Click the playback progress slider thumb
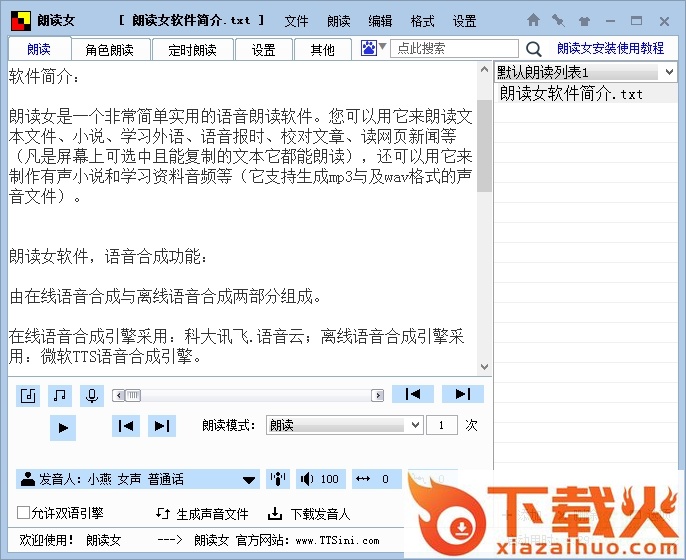Viewport: 686px width, 560px height. (x=133, y=396)
